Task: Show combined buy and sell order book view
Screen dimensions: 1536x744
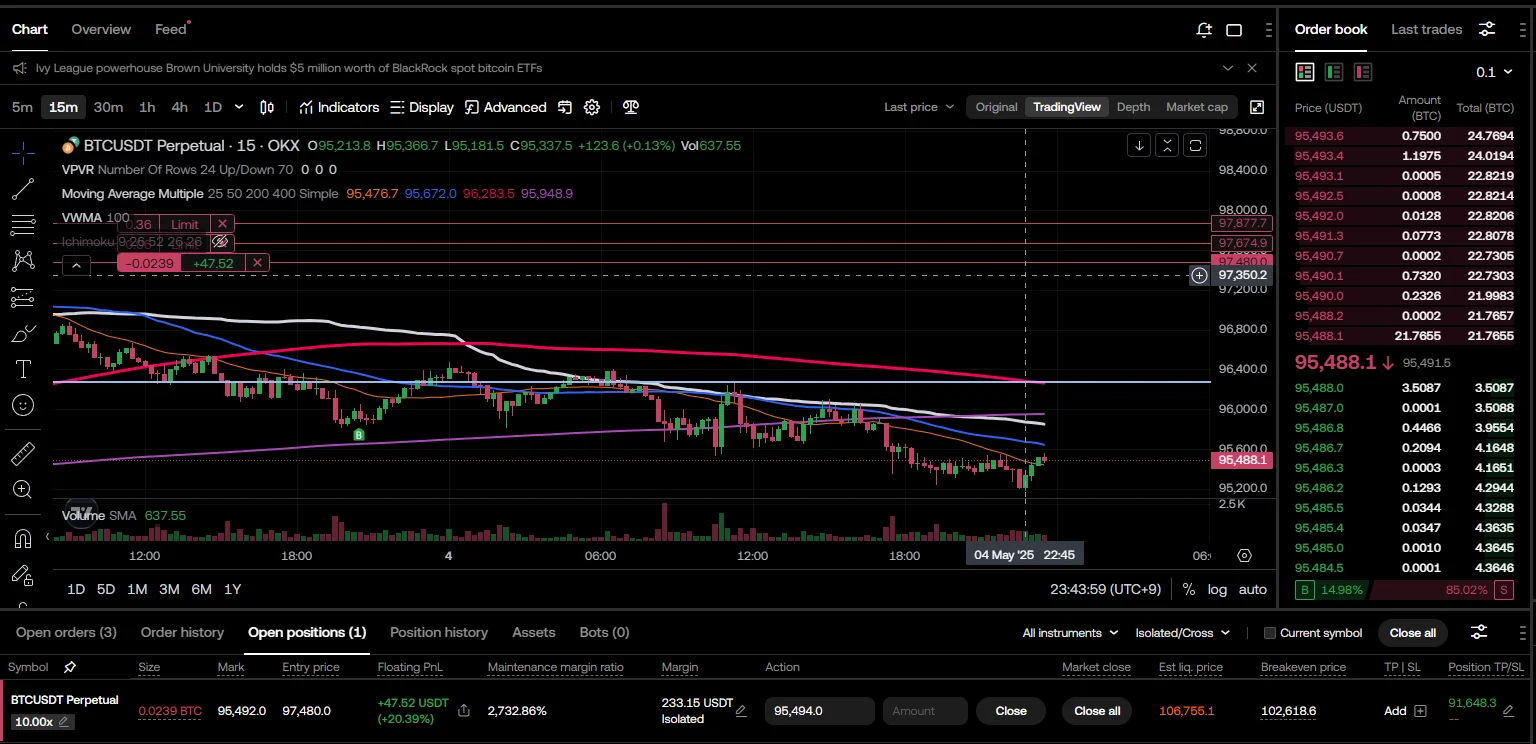Action: (1304, 72)
